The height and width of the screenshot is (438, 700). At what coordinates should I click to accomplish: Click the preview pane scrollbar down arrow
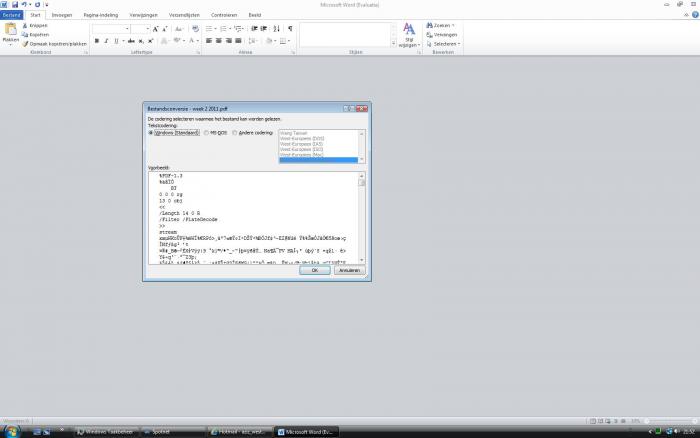[x=362, y=260]
